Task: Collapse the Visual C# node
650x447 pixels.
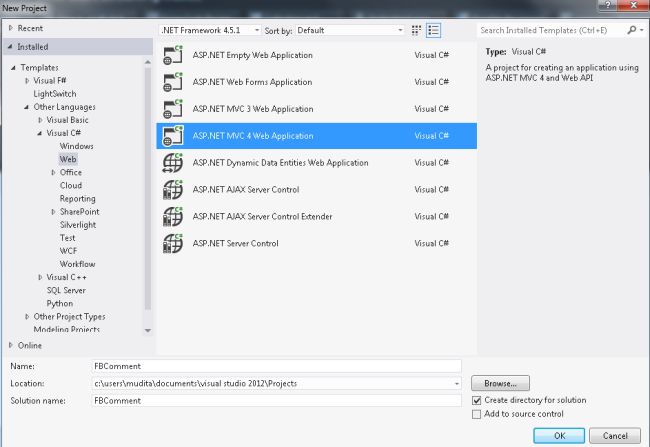Action: (40, 134)
